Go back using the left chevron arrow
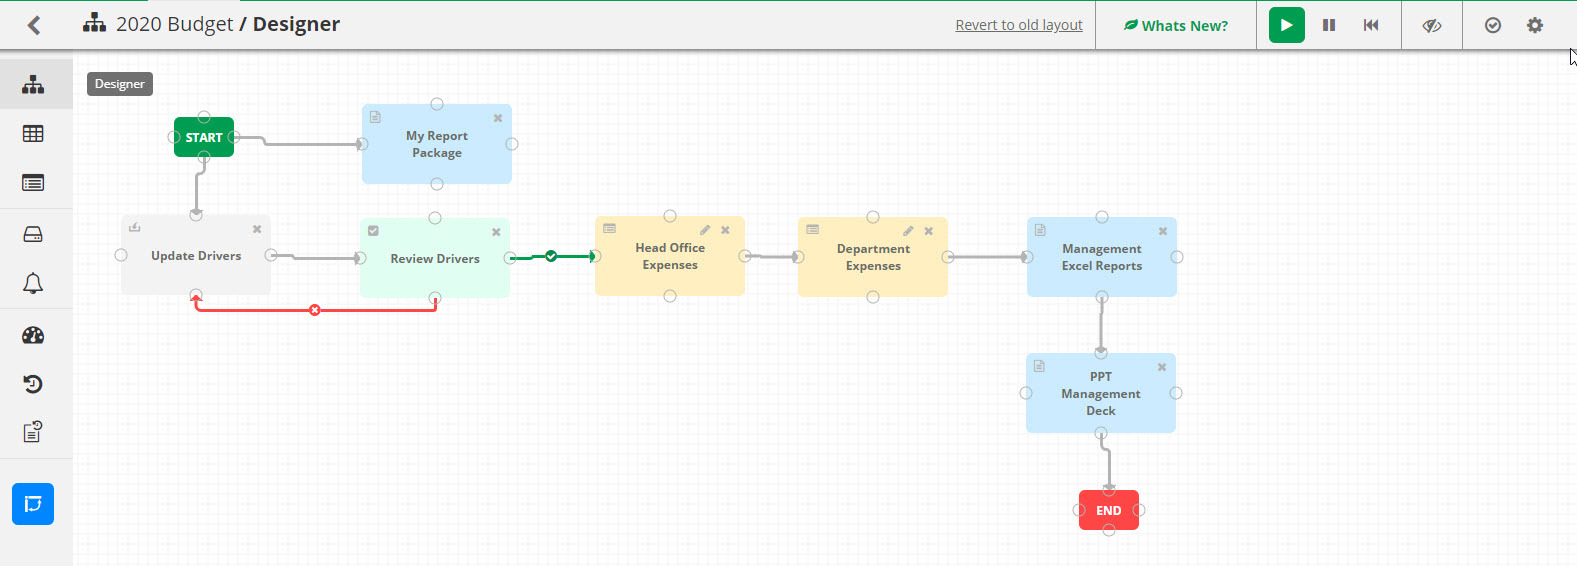Image resolution: width=1577 pixels, height=566 pixels. pyautogui.click(x=34, y=25)
